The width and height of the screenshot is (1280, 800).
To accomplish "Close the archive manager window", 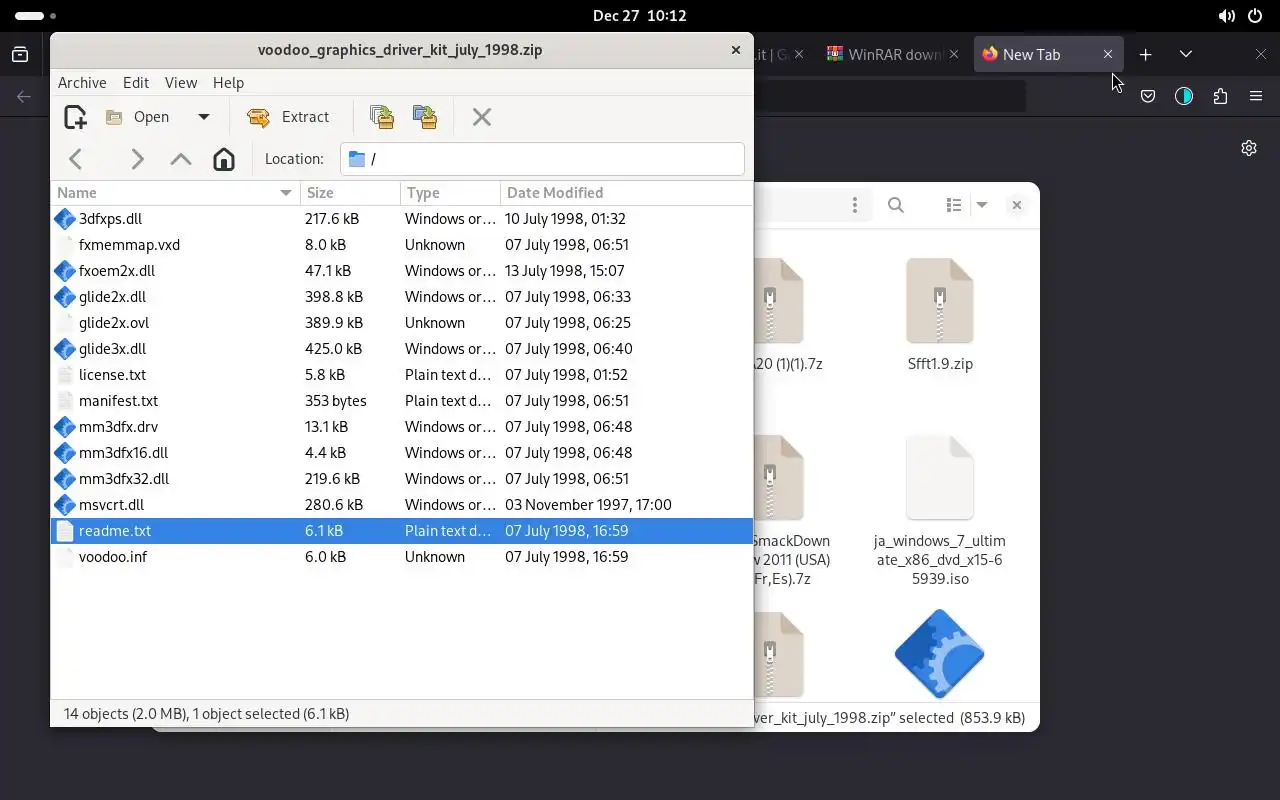I will [x=736, y=50].
